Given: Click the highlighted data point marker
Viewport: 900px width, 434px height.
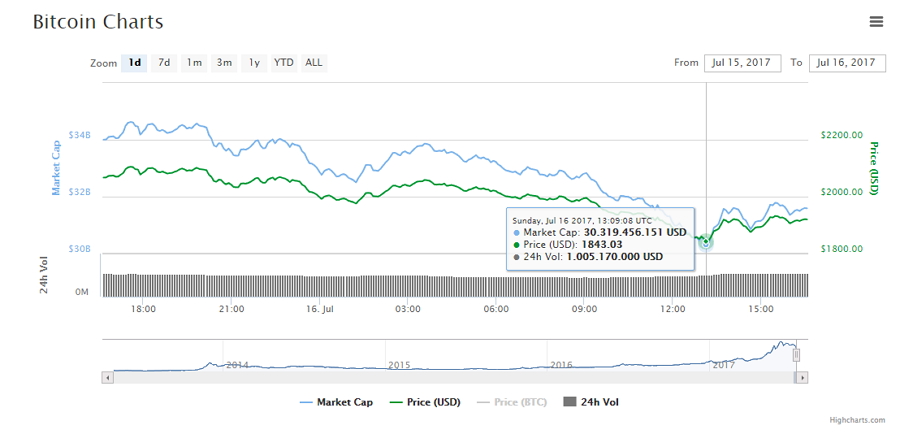Looking at the screenshot, I should [706, 242].
